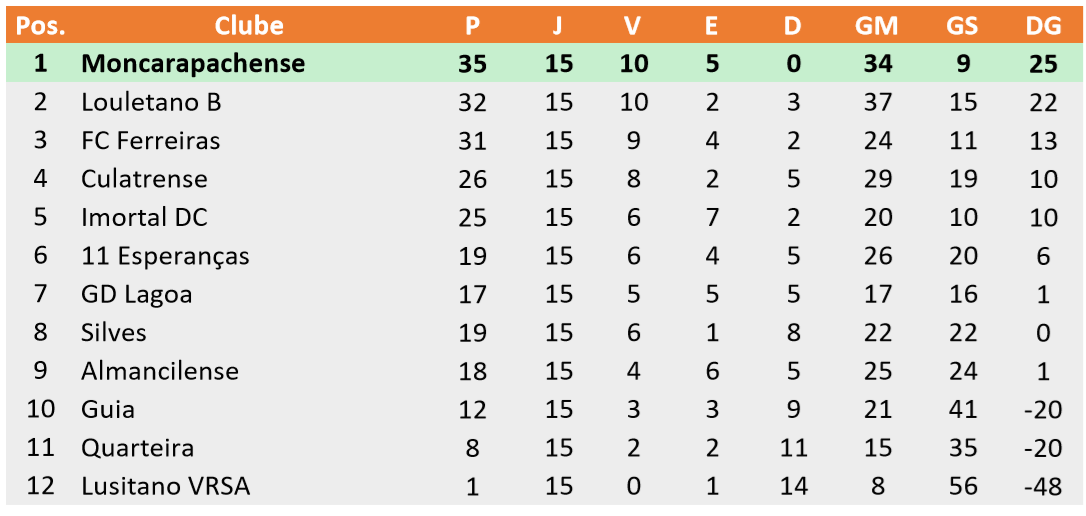
Task: Click the DG column header
Action: click(x=1044, y=26)
